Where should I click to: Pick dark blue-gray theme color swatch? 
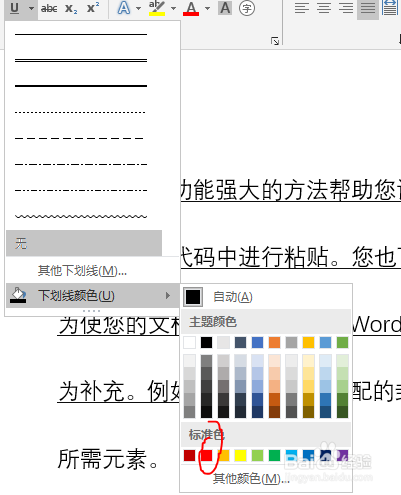(241, 342)
